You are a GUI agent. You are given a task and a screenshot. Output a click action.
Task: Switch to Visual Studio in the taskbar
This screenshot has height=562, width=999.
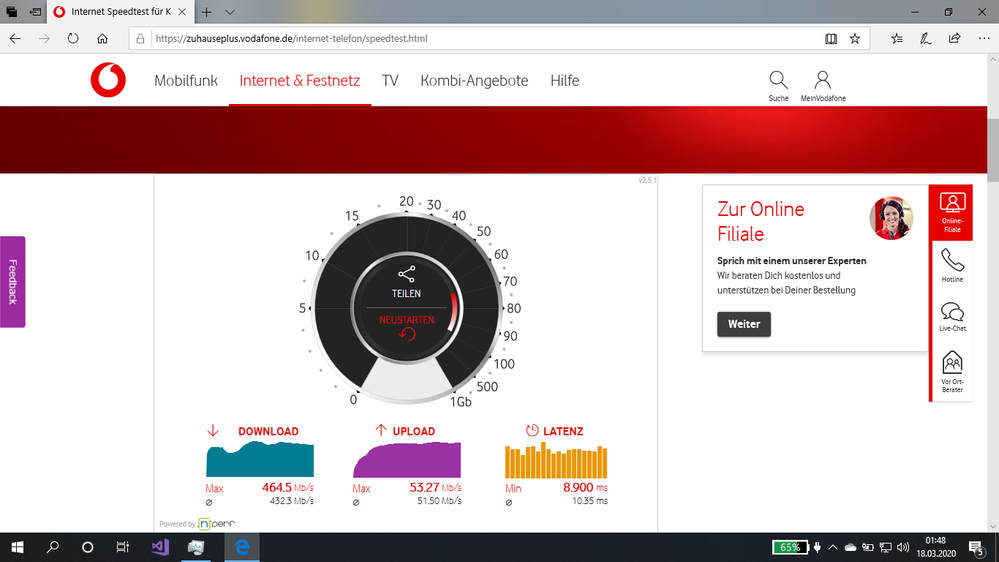(x=160, y=547)
